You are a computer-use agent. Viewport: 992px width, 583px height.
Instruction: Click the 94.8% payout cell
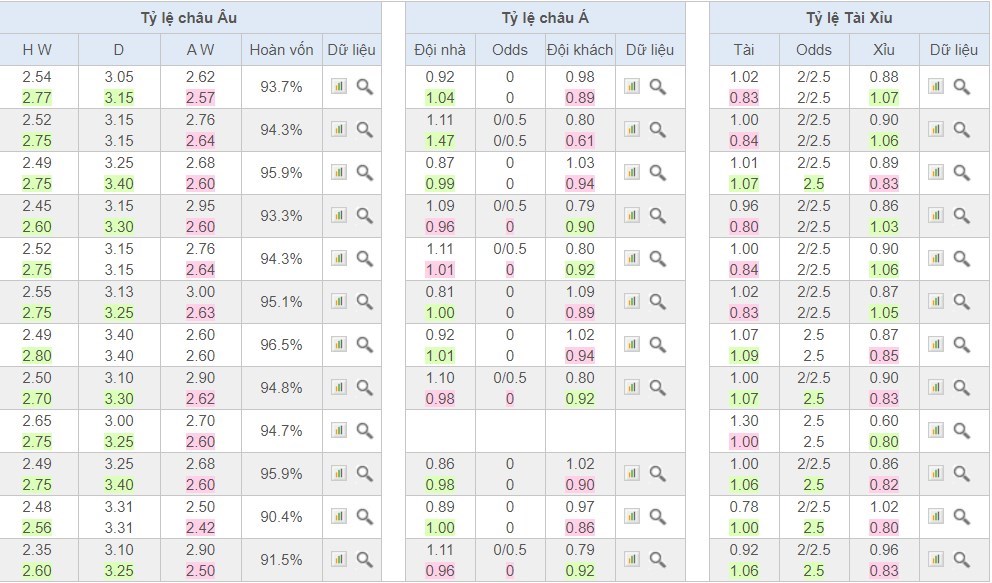pyautogui.click(x=281, y=388)
